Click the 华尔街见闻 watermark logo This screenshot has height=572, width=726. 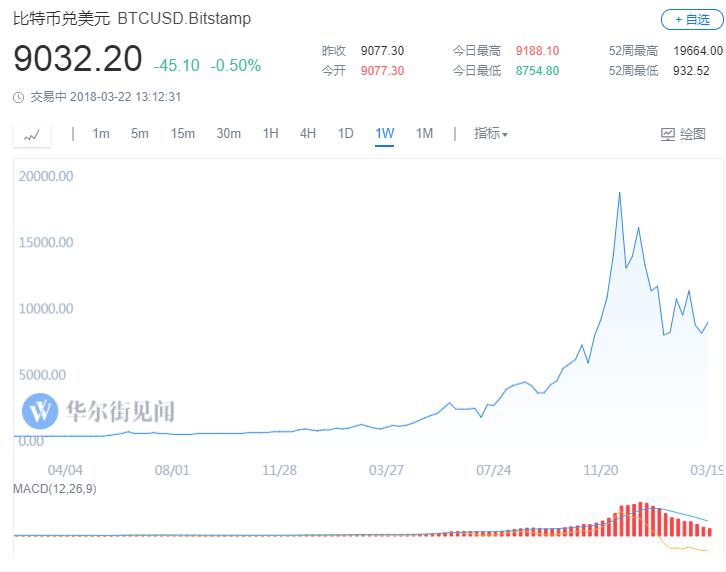click(x=99, y=410)
